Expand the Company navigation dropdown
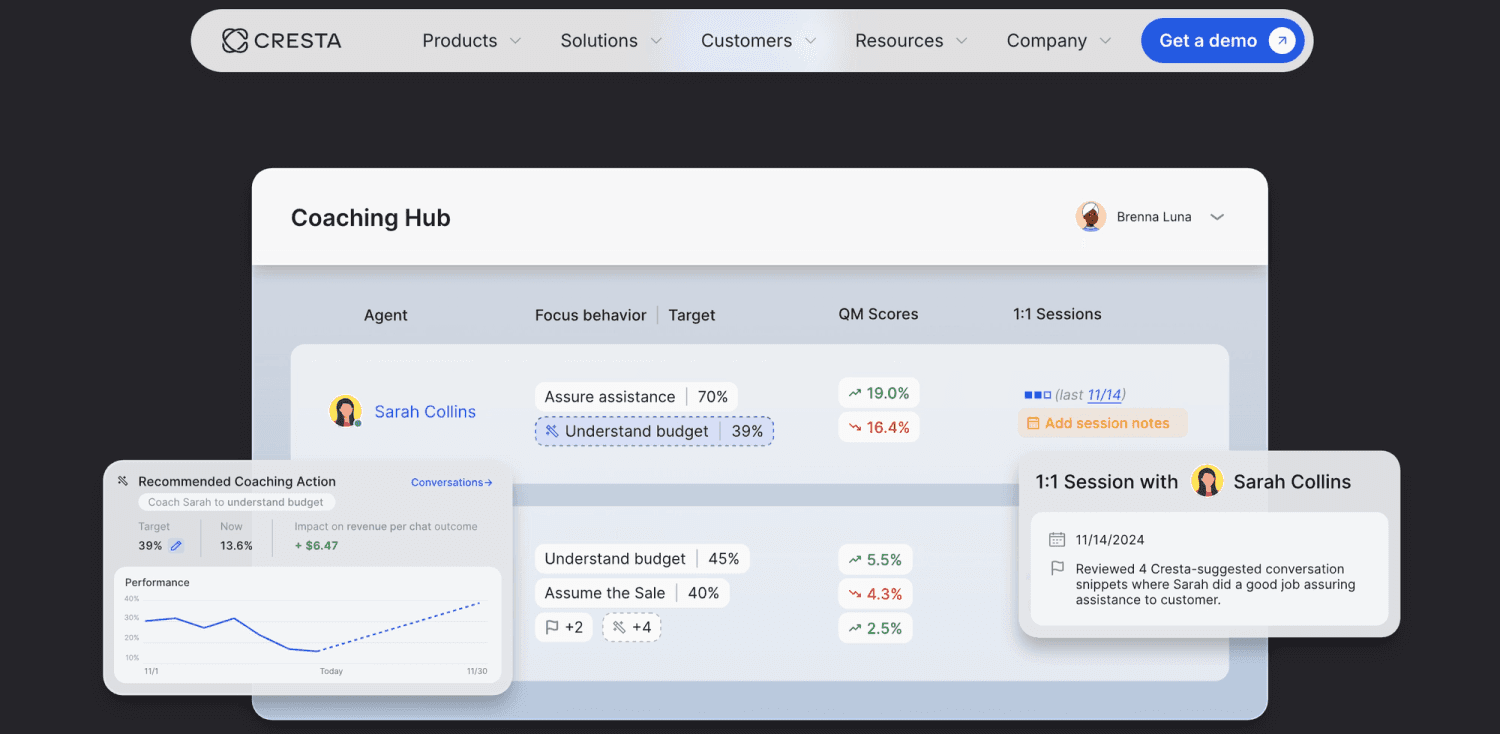Screen dimensions: 1500x734 point(1059,41)
